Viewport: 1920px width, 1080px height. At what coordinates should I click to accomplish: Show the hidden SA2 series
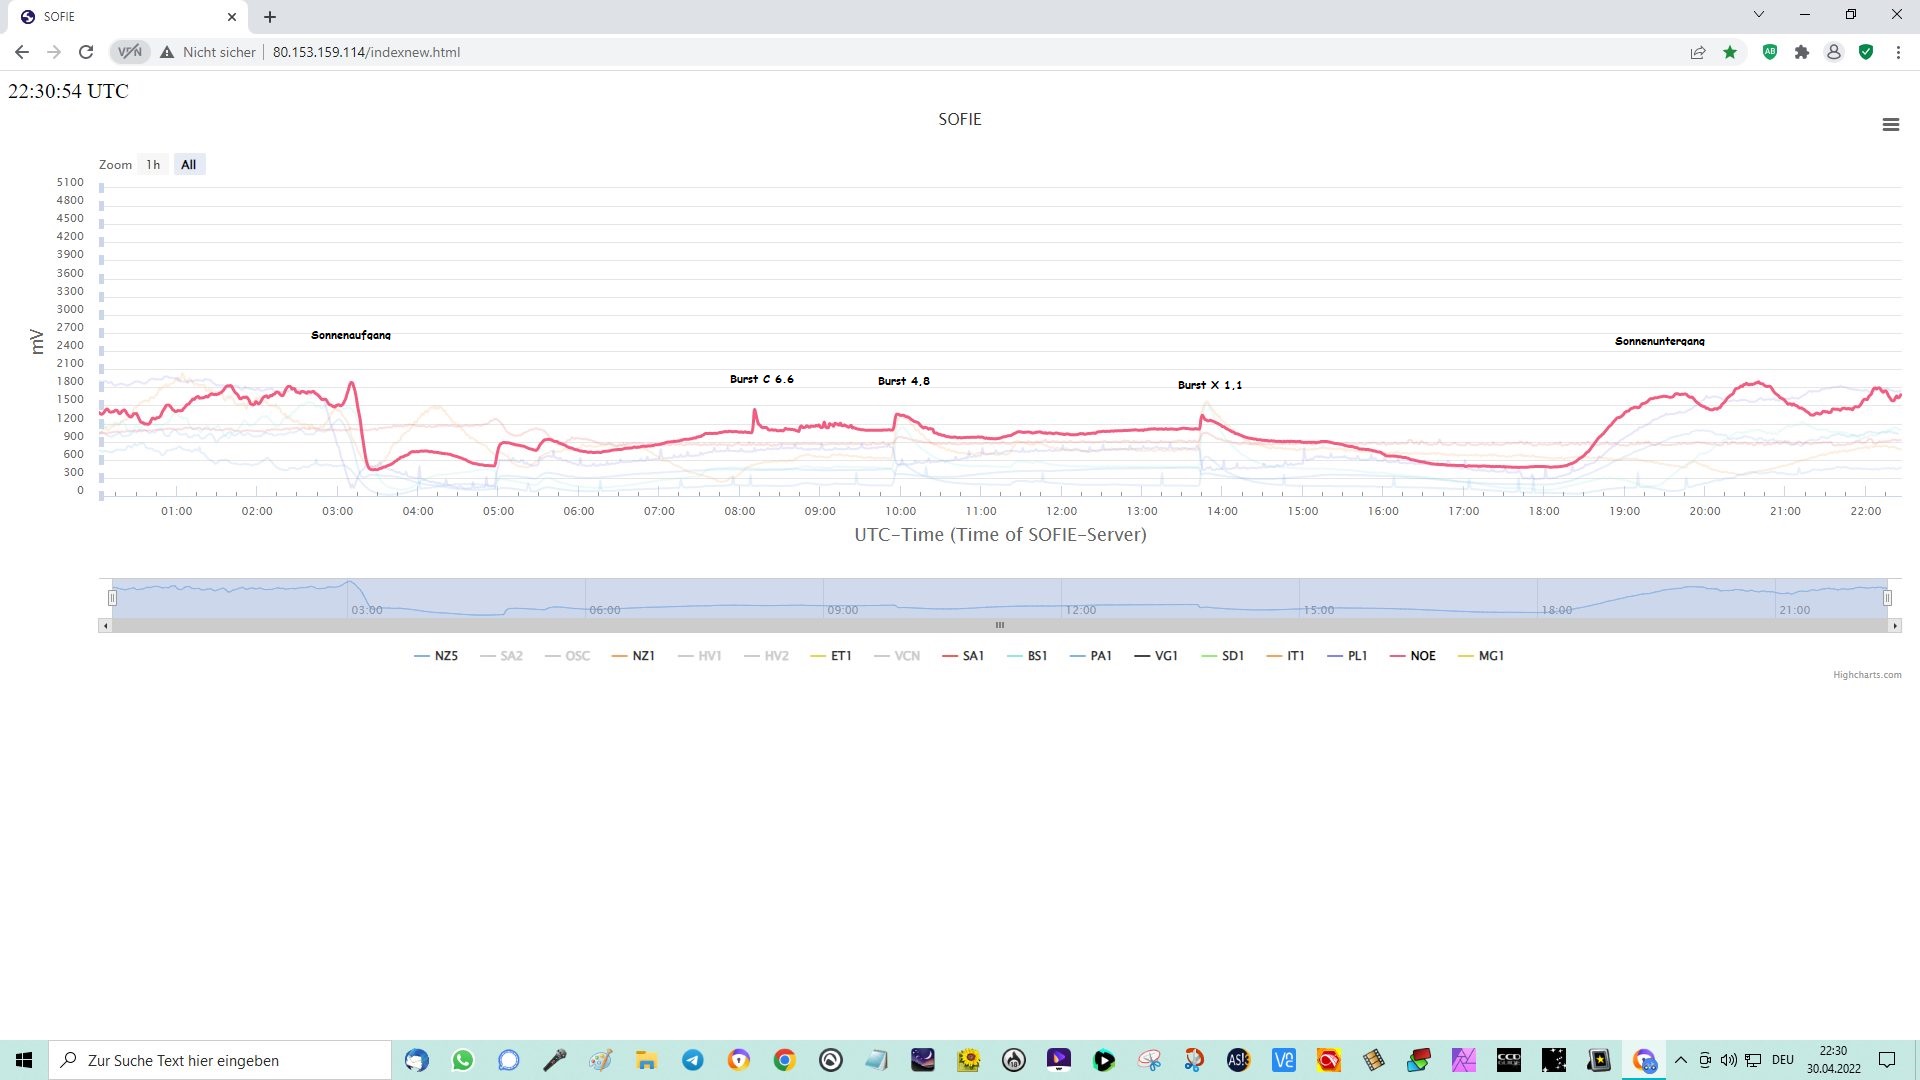501,656
